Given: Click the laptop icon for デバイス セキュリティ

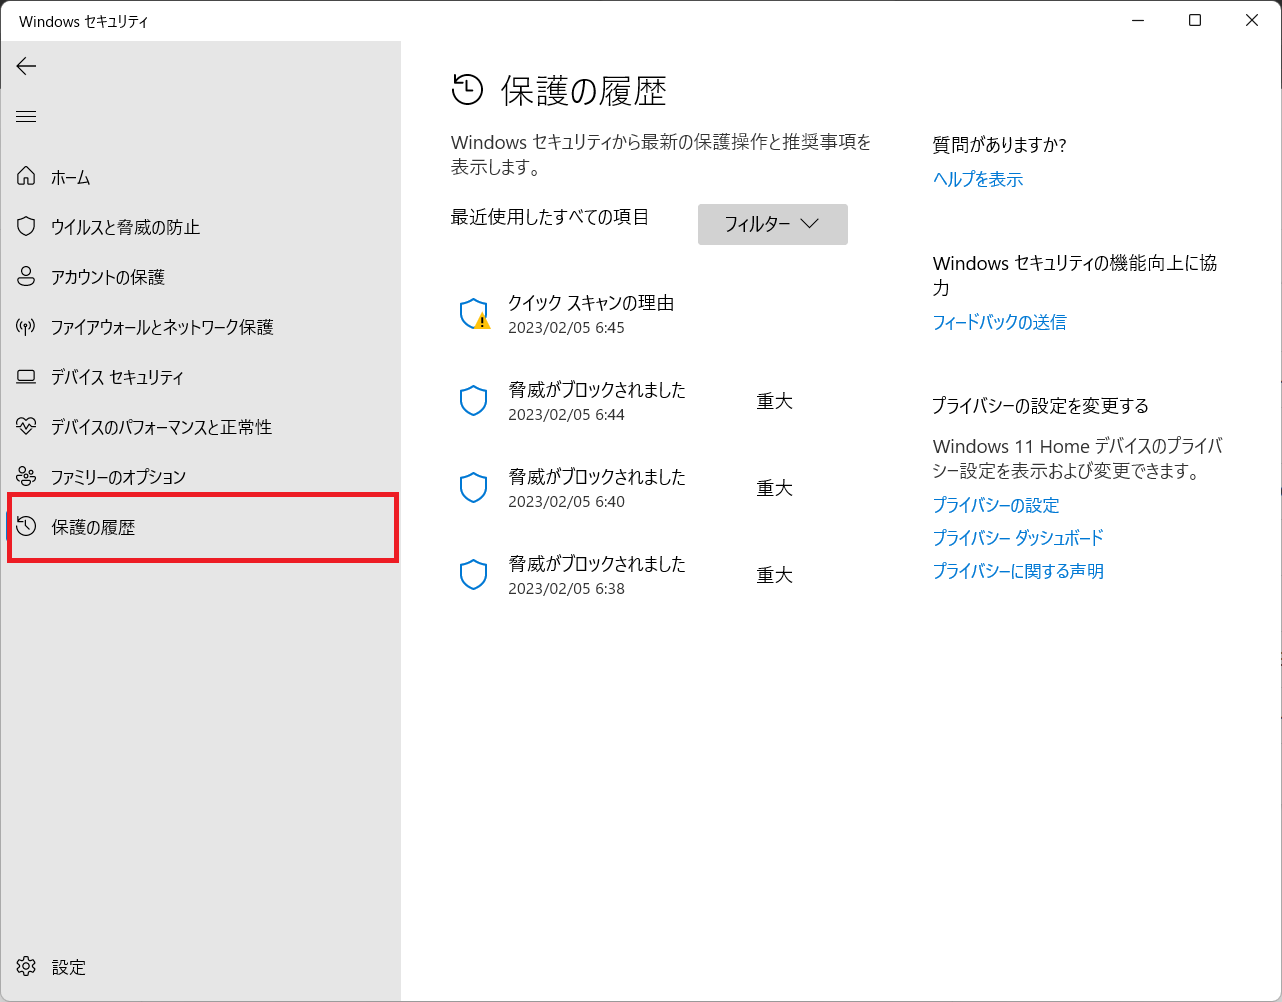Looking at the screenshot, I should pyautogui.click(x=26, y=376).
